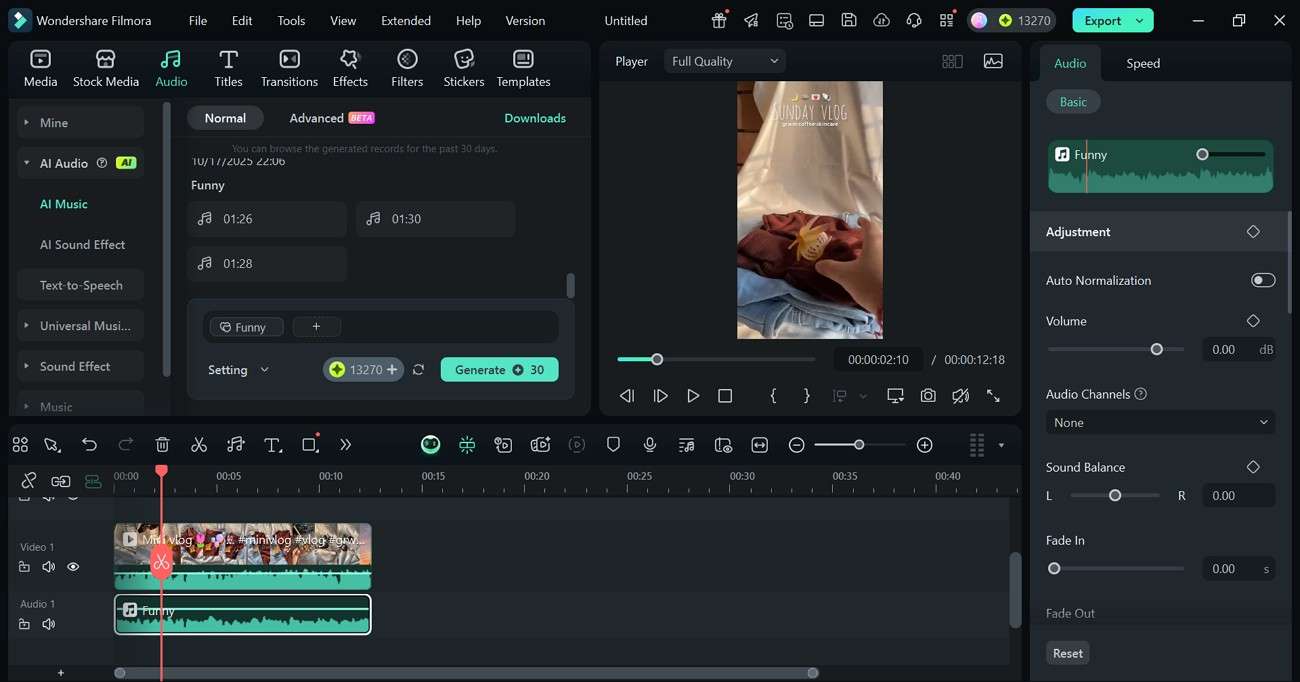Expand the Setting options
Screen dimensions: 1300x682
(x=238, y=370)
